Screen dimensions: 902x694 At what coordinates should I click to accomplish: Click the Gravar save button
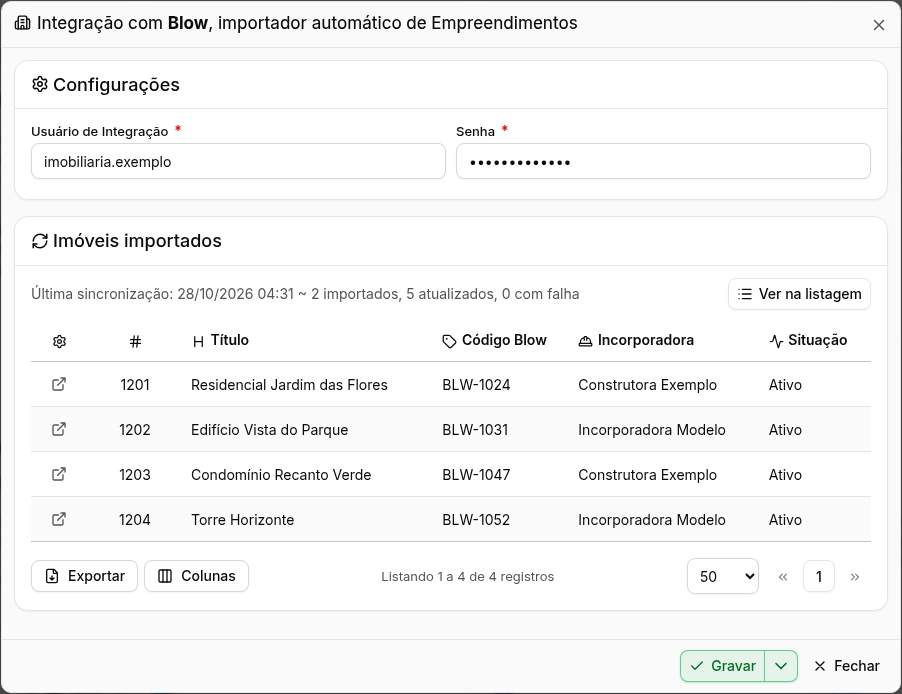723,666
